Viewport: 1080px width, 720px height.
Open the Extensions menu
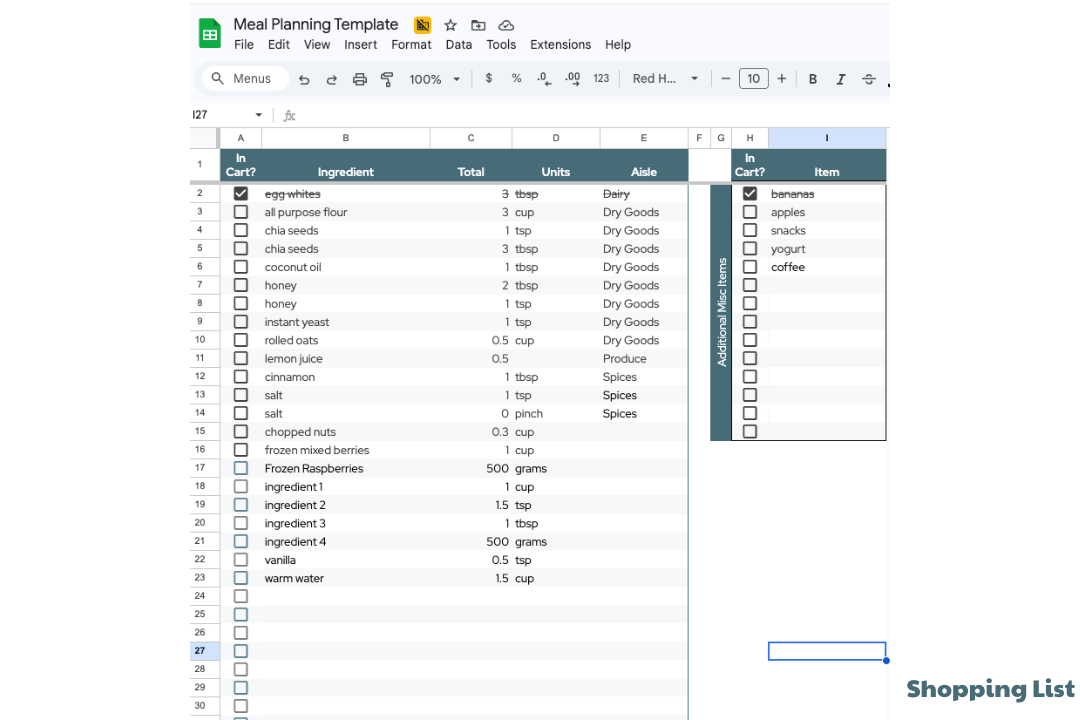tap(561, 45)
